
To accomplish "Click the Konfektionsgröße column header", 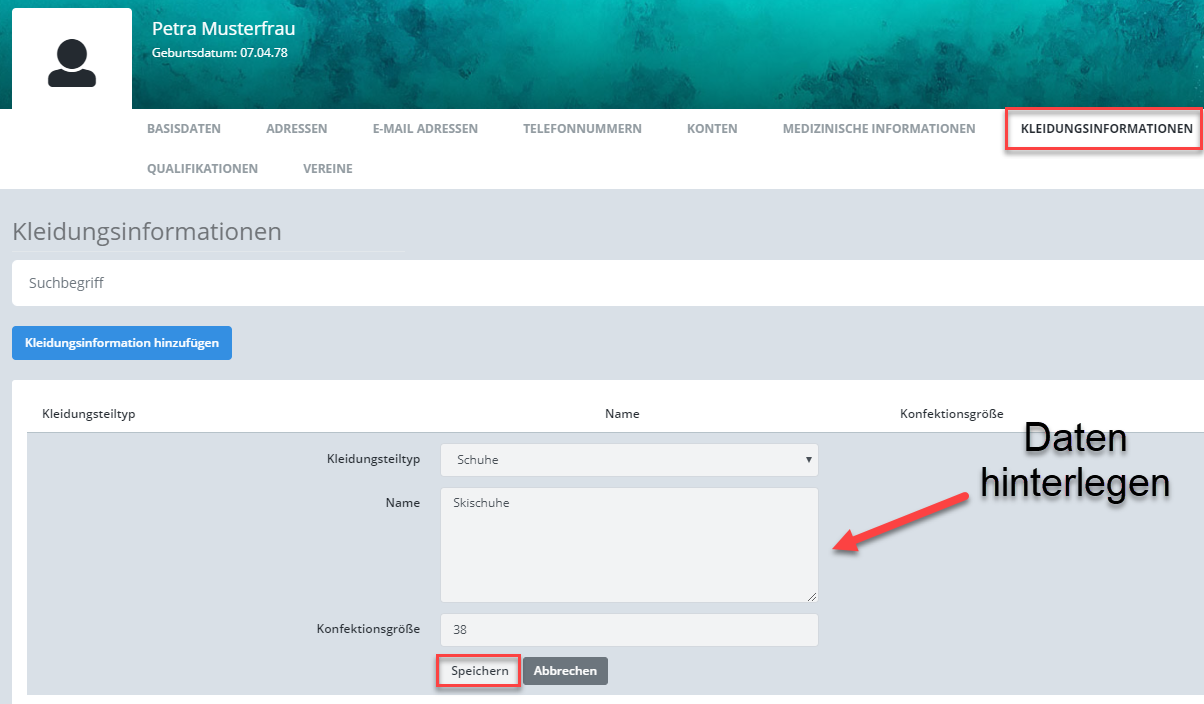I will 951,414.
